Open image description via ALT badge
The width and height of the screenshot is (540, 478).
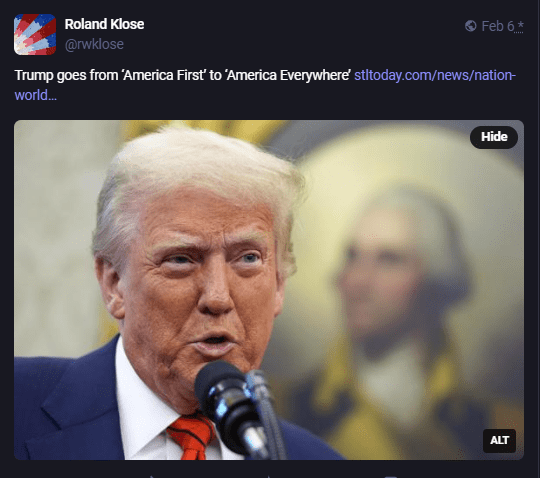tap(499, 440)
